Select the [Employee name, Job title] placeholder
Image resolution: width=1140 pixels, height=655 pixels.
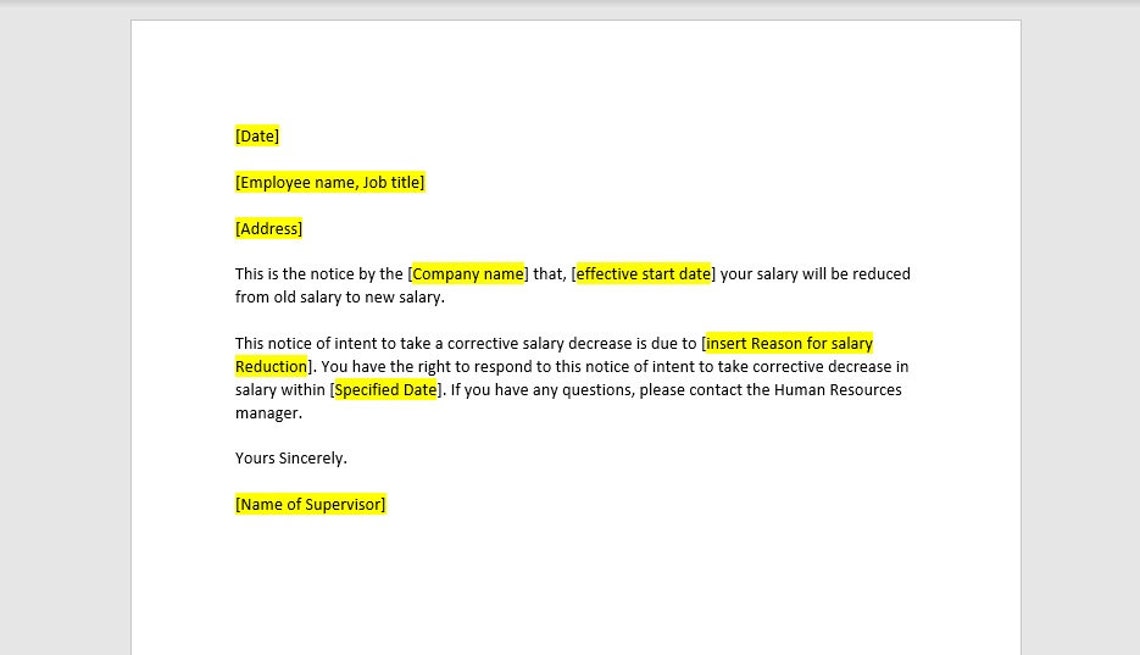tap(330, 182)
